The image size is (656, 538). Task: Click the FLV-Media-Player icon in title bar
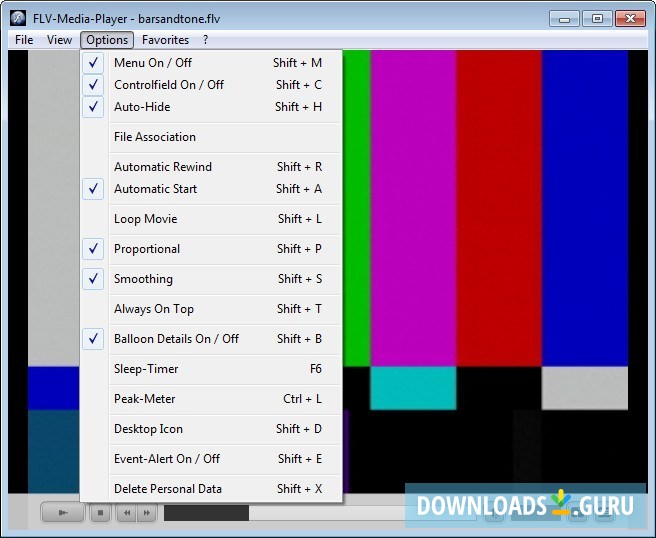pyautogui.click(x=18, y=18)
